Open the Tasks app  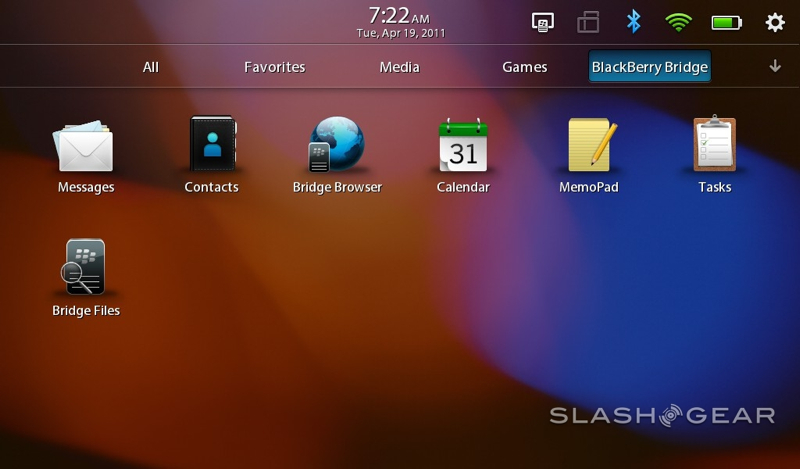(x=714, y=149)
